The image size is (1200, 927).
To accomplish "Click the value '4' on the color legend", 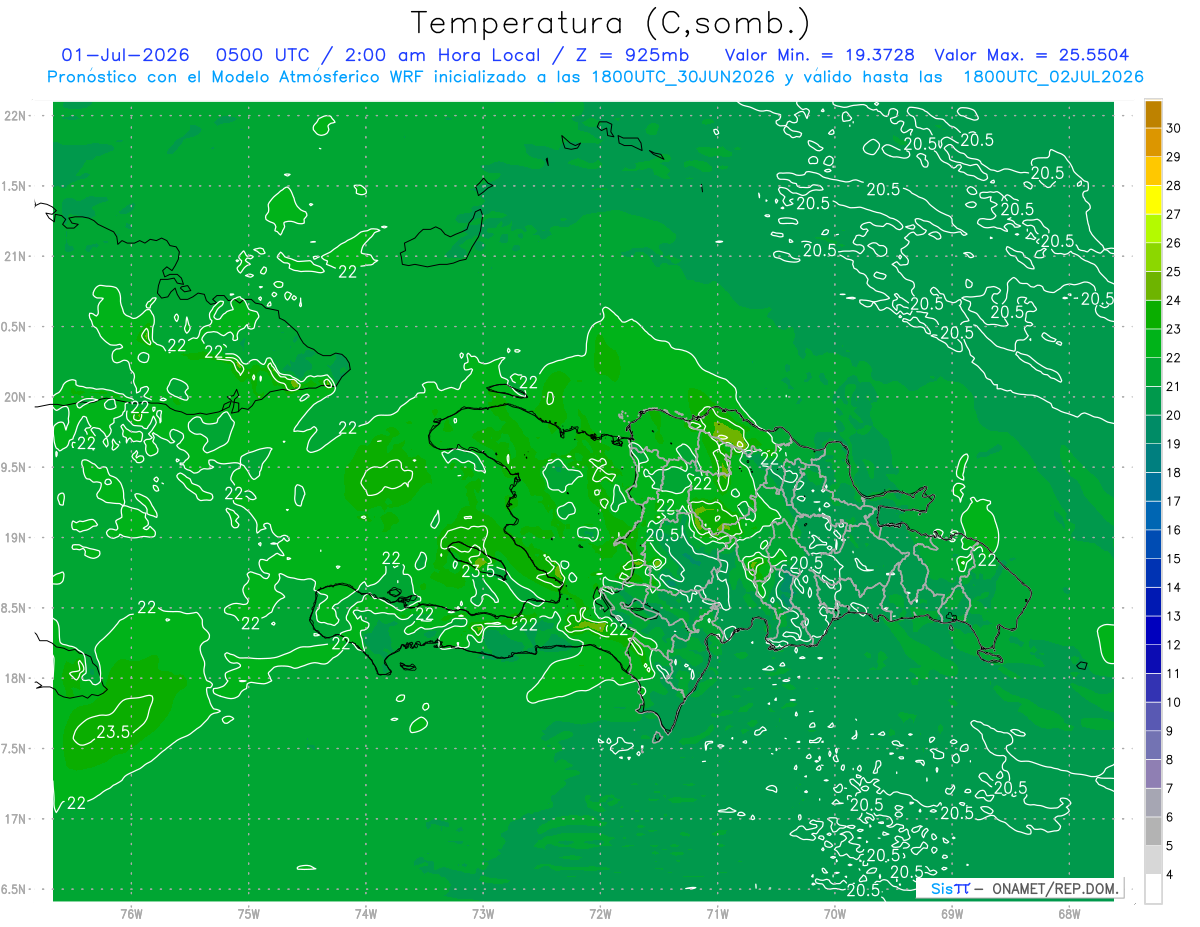I will [x=1170, y=875].
